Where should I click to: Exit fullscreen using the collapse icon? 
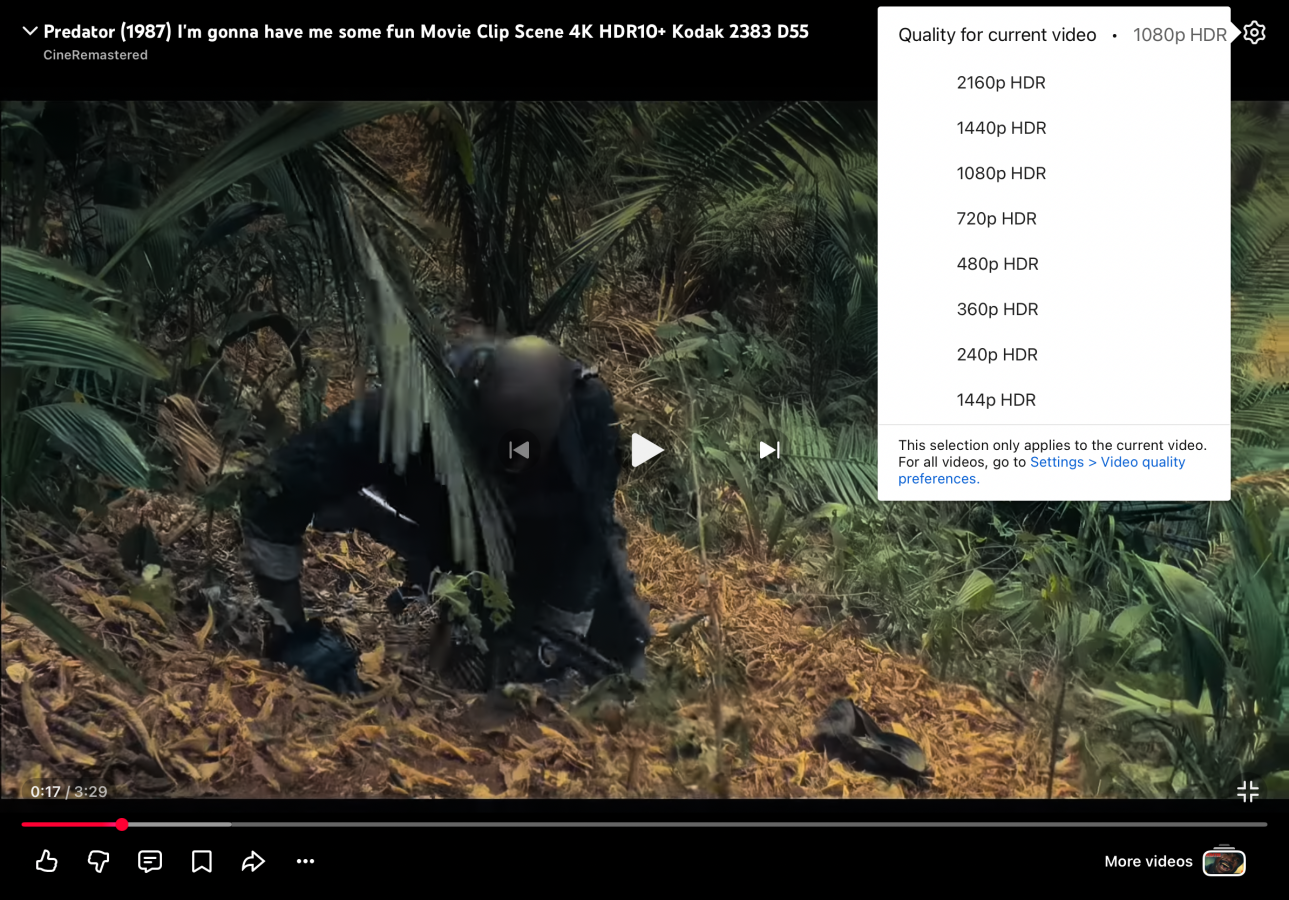click(1247, 792)
